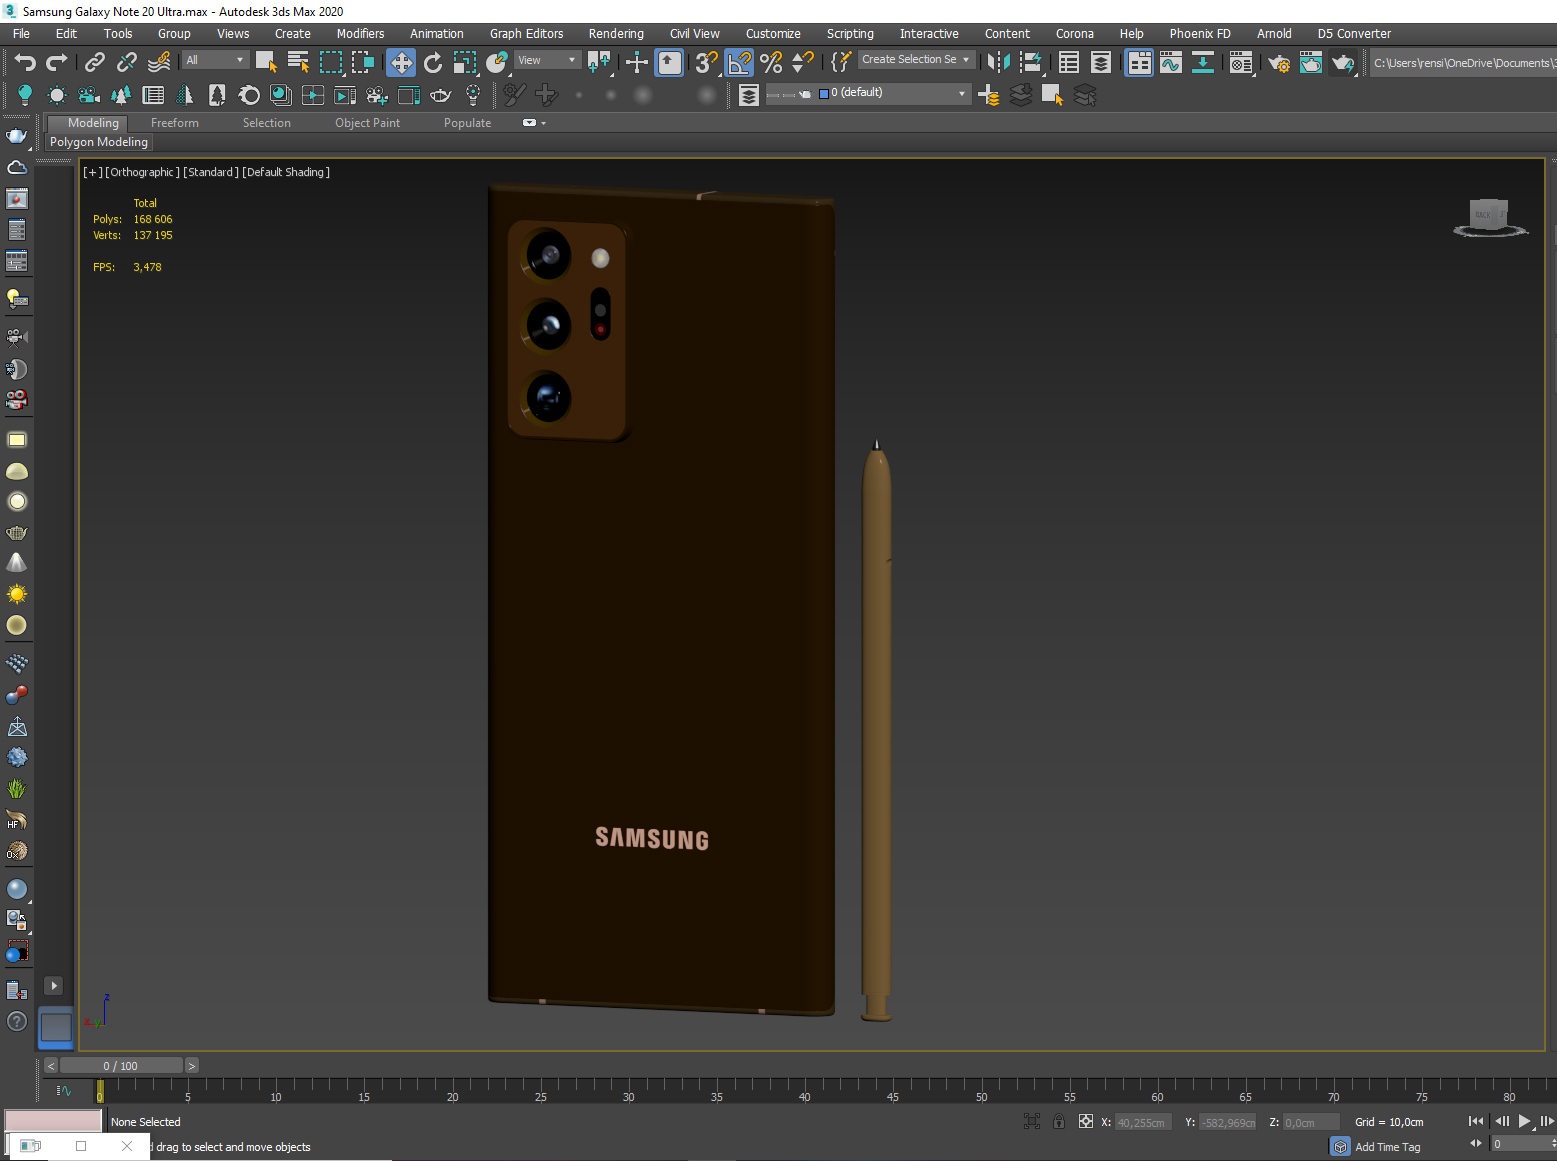The image size is (1557, 1161).
Task: Open the Corona menu
Action: tap(1074, 33)
